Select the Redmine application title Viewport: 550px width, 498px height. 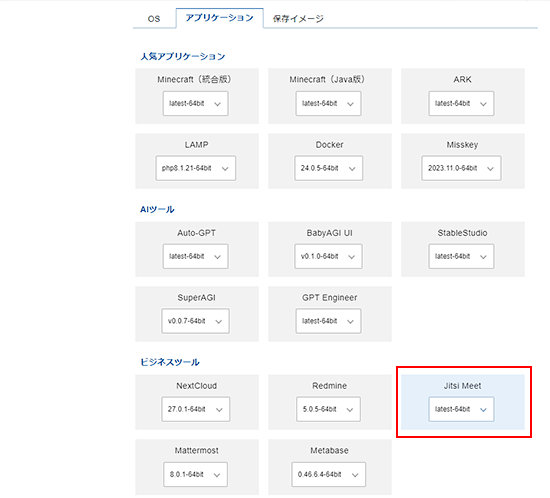pyautogui.click(x=329, y=386)
